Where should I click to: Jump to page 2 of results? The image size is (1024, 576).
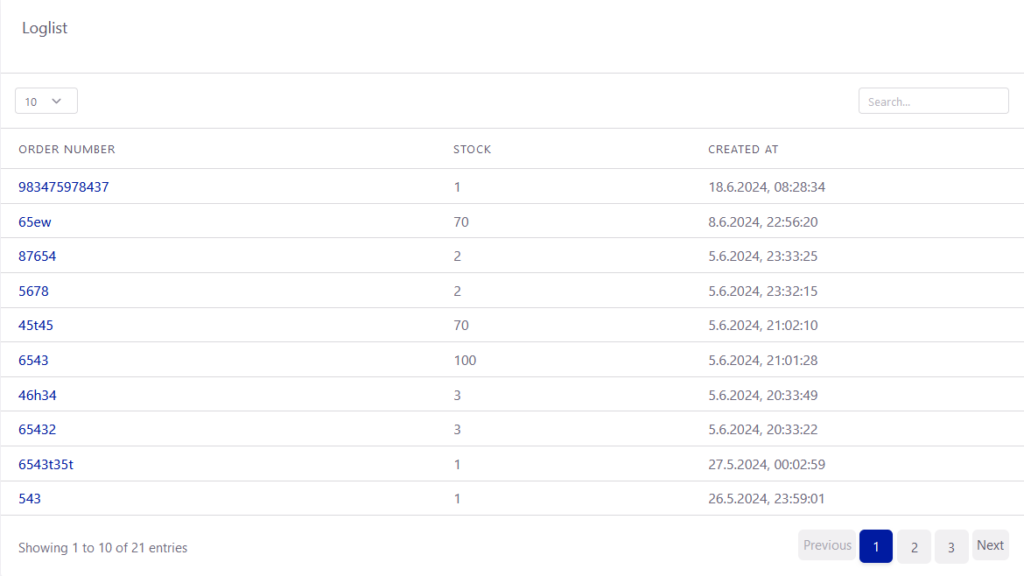click(x=914, y=547)
